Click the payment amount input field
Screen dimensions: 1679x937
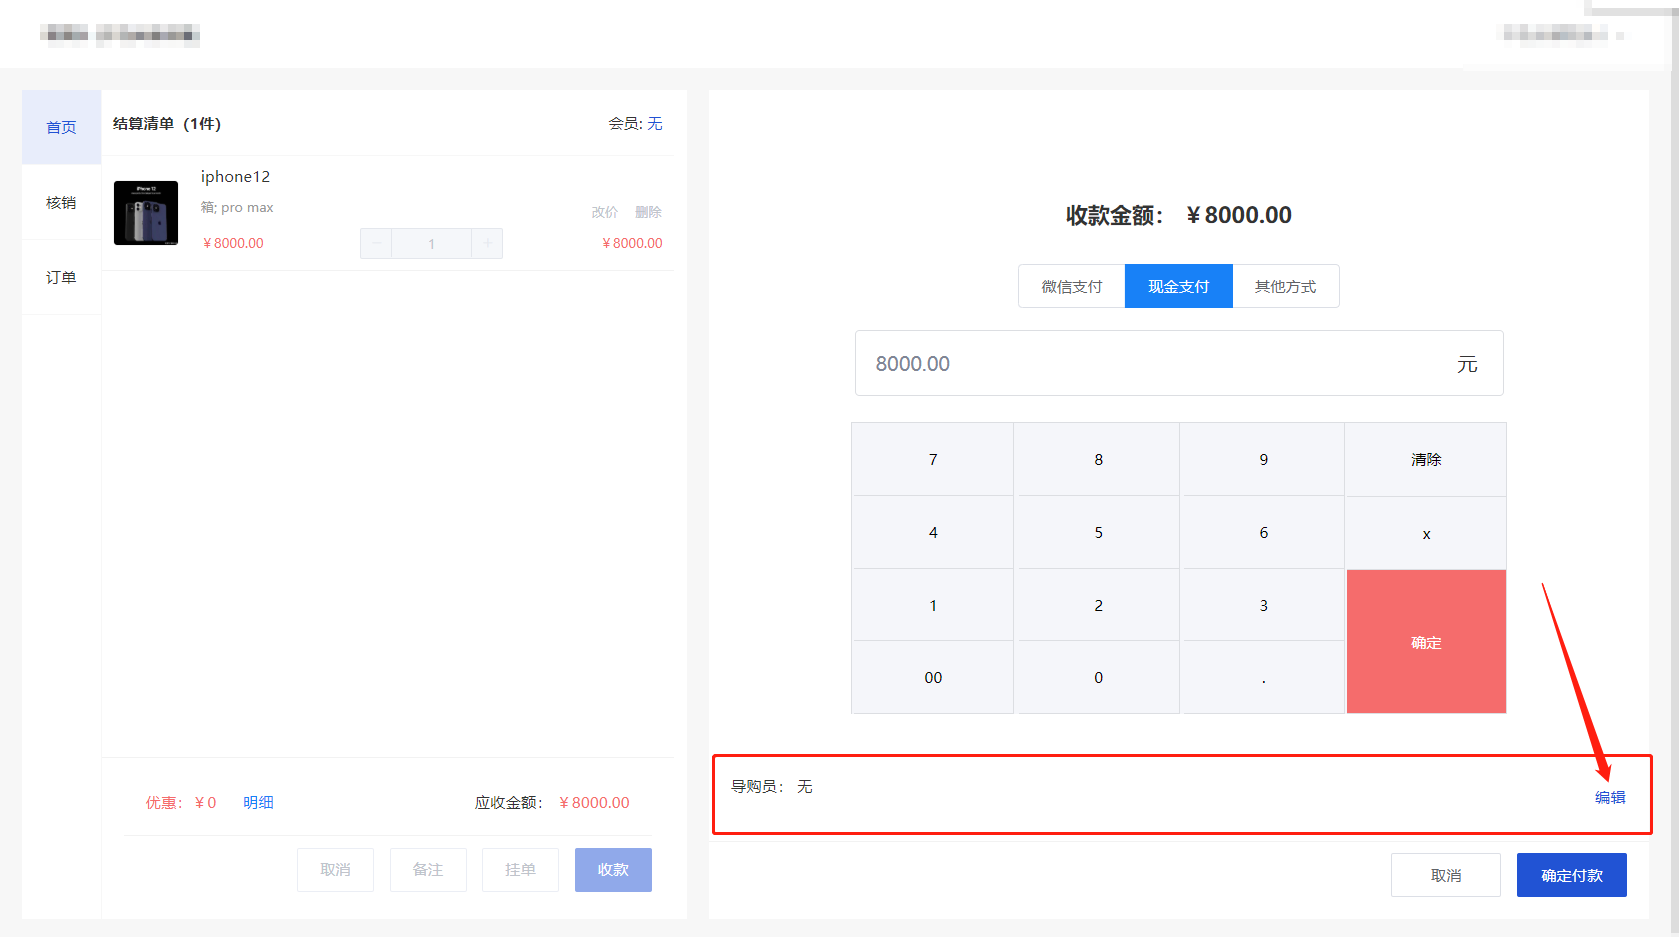coord(1150,364)
